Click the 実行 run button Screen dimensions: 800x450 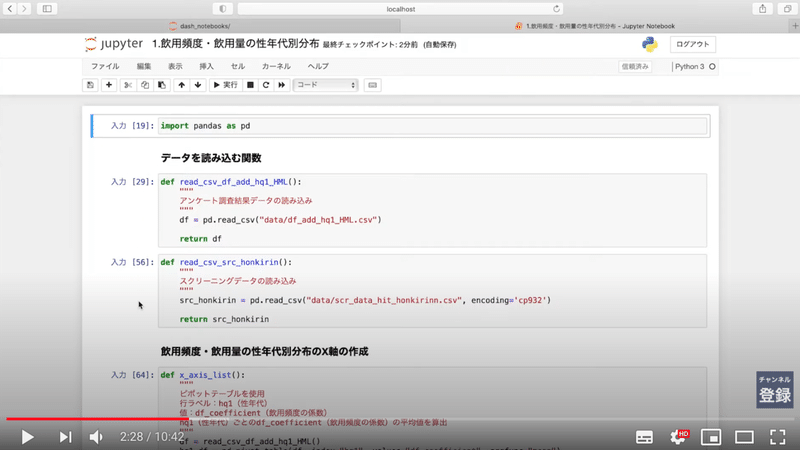click(226, 85)
